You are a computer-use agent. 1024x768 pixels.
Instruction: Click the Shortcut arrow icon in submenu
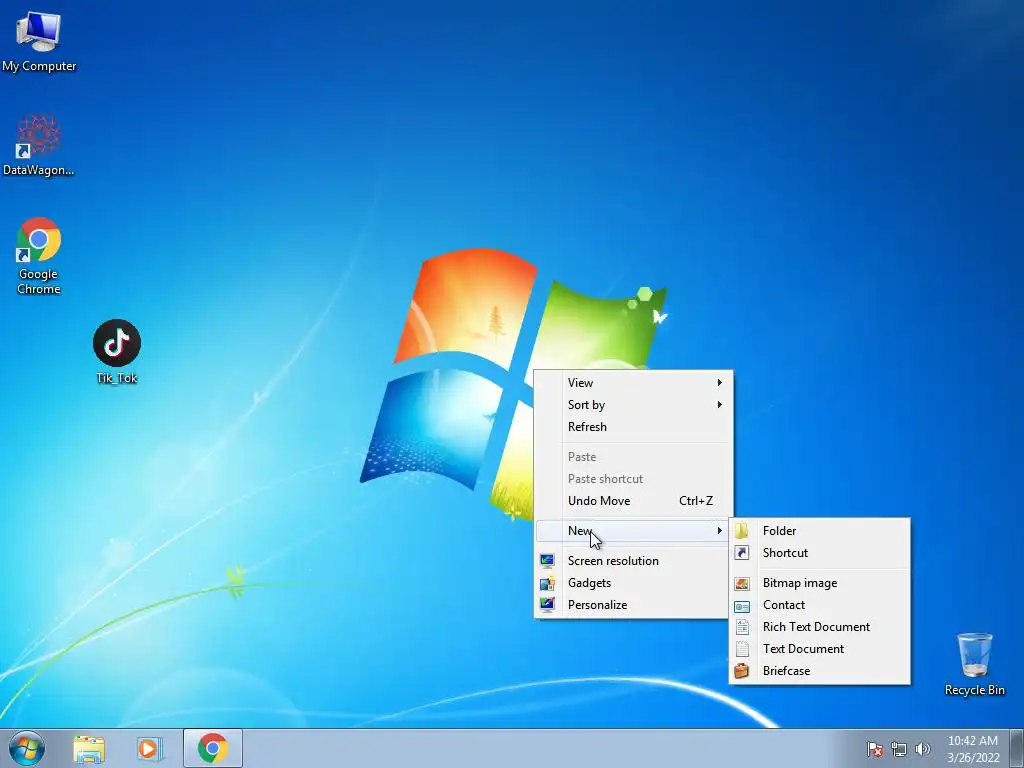click(x=742, y=552)
